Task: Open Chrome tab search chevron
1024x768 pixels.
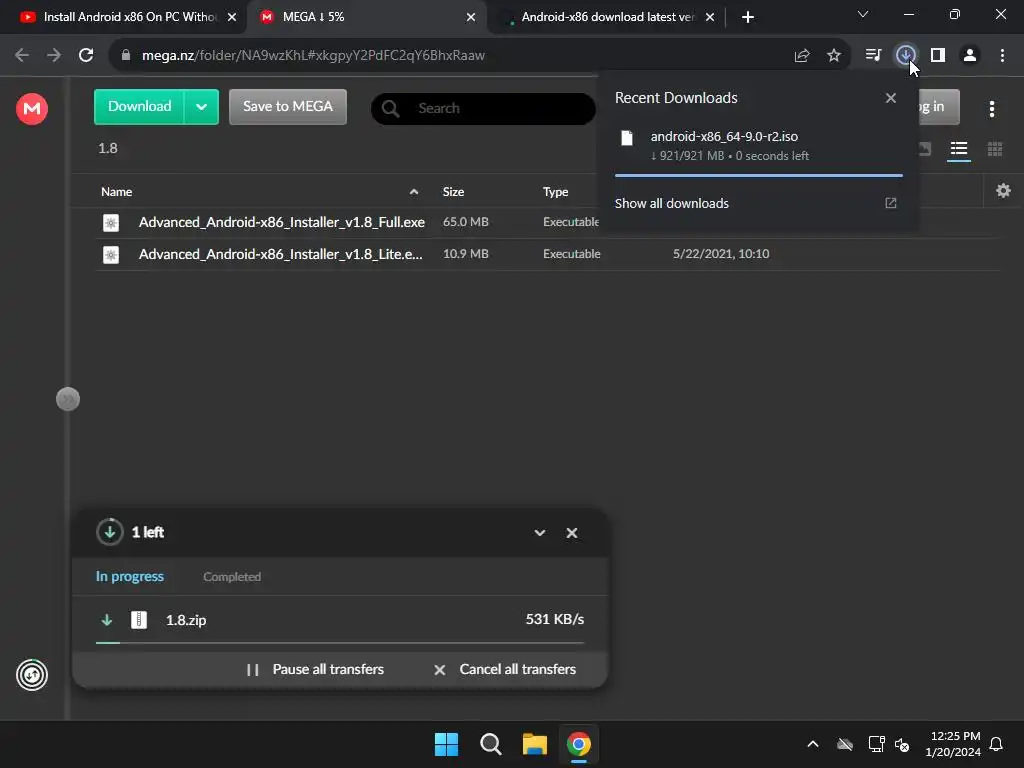Action: [x=863, y=14]
